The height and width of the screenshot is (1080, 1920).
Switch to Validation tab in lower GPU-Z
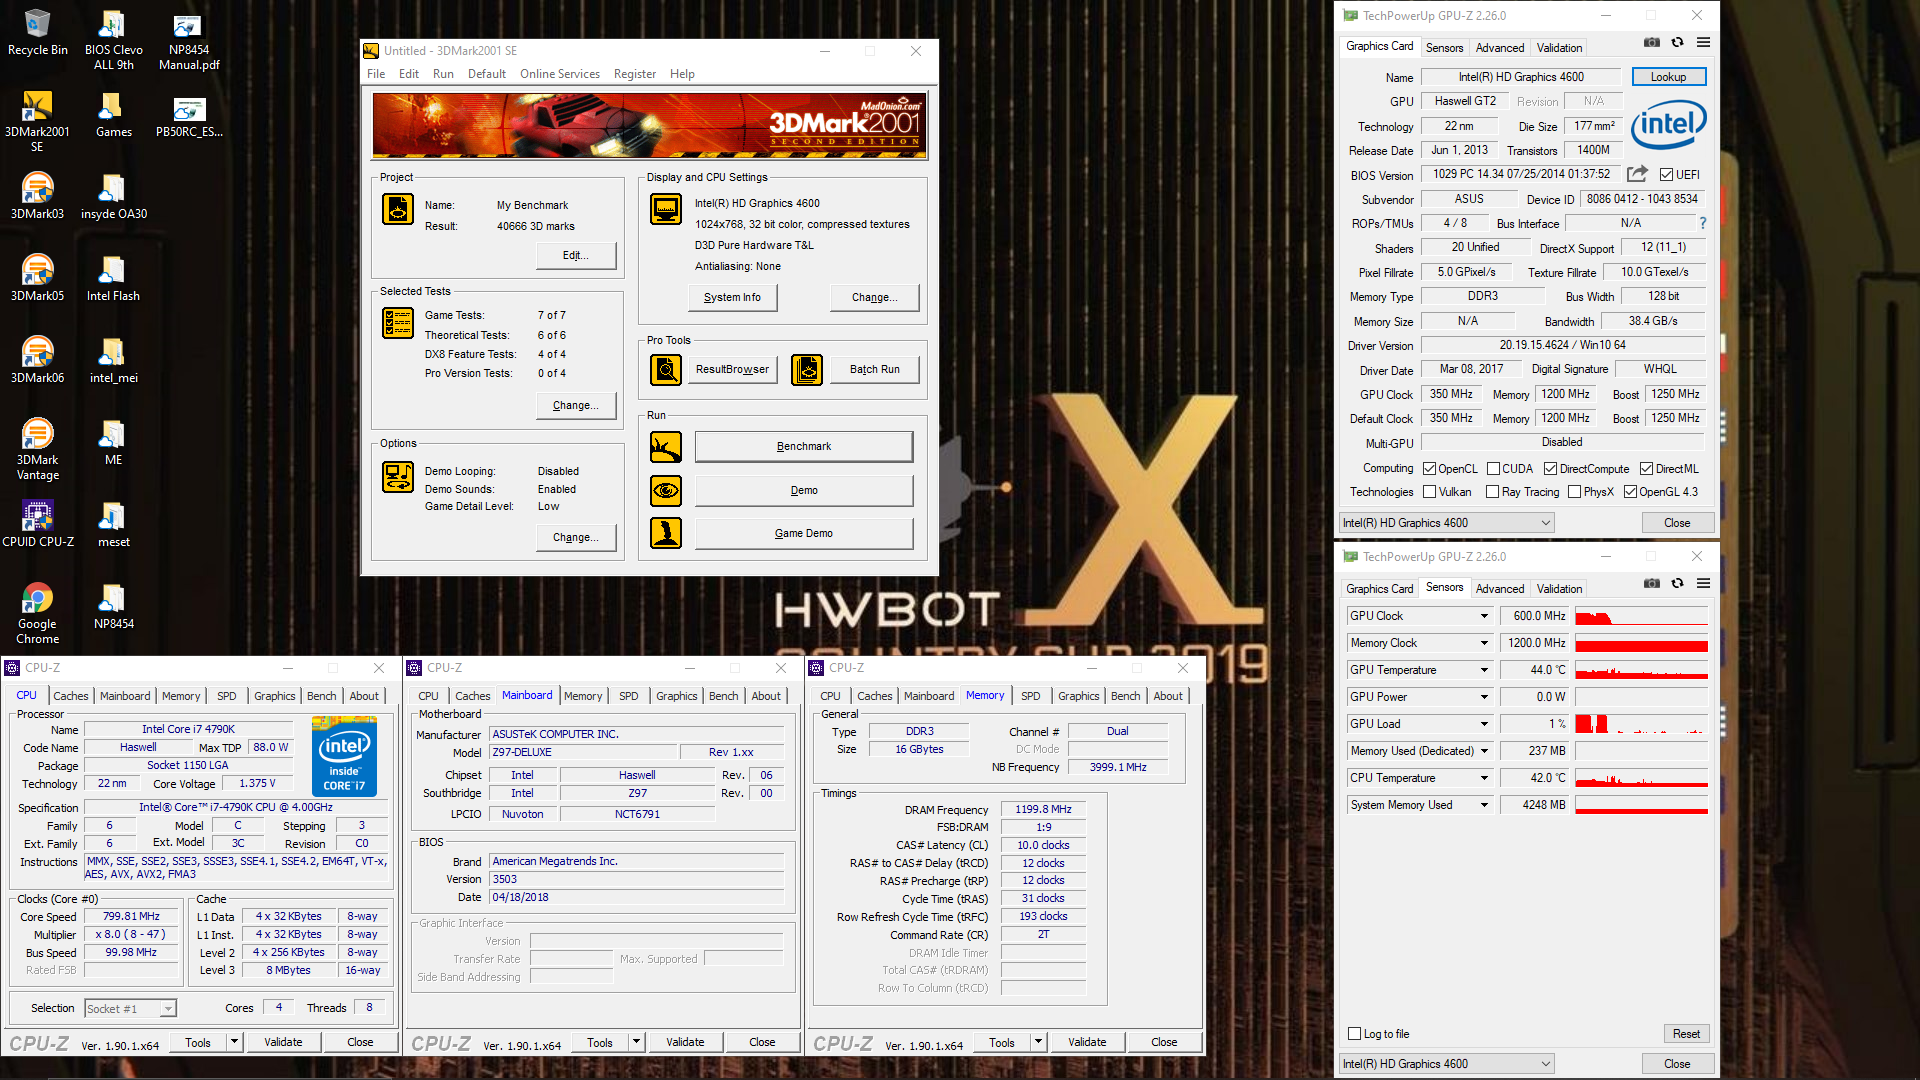1559,589
